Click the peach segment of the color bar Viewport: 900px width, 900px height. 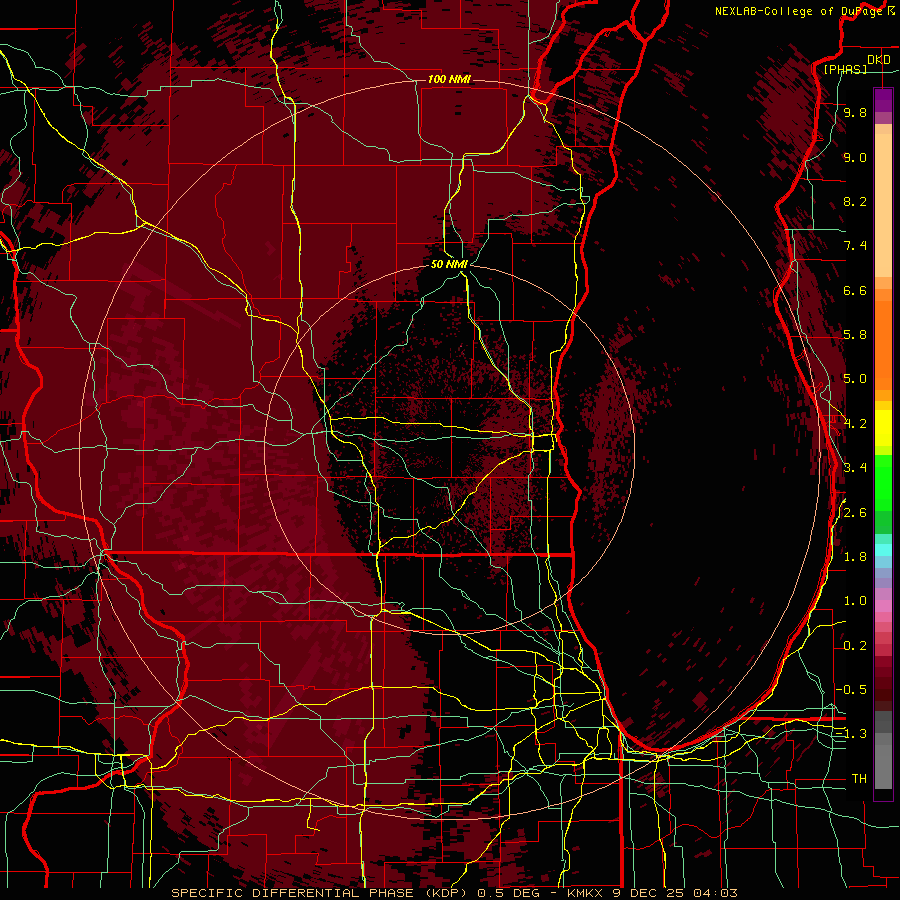(x=883, y=205)
